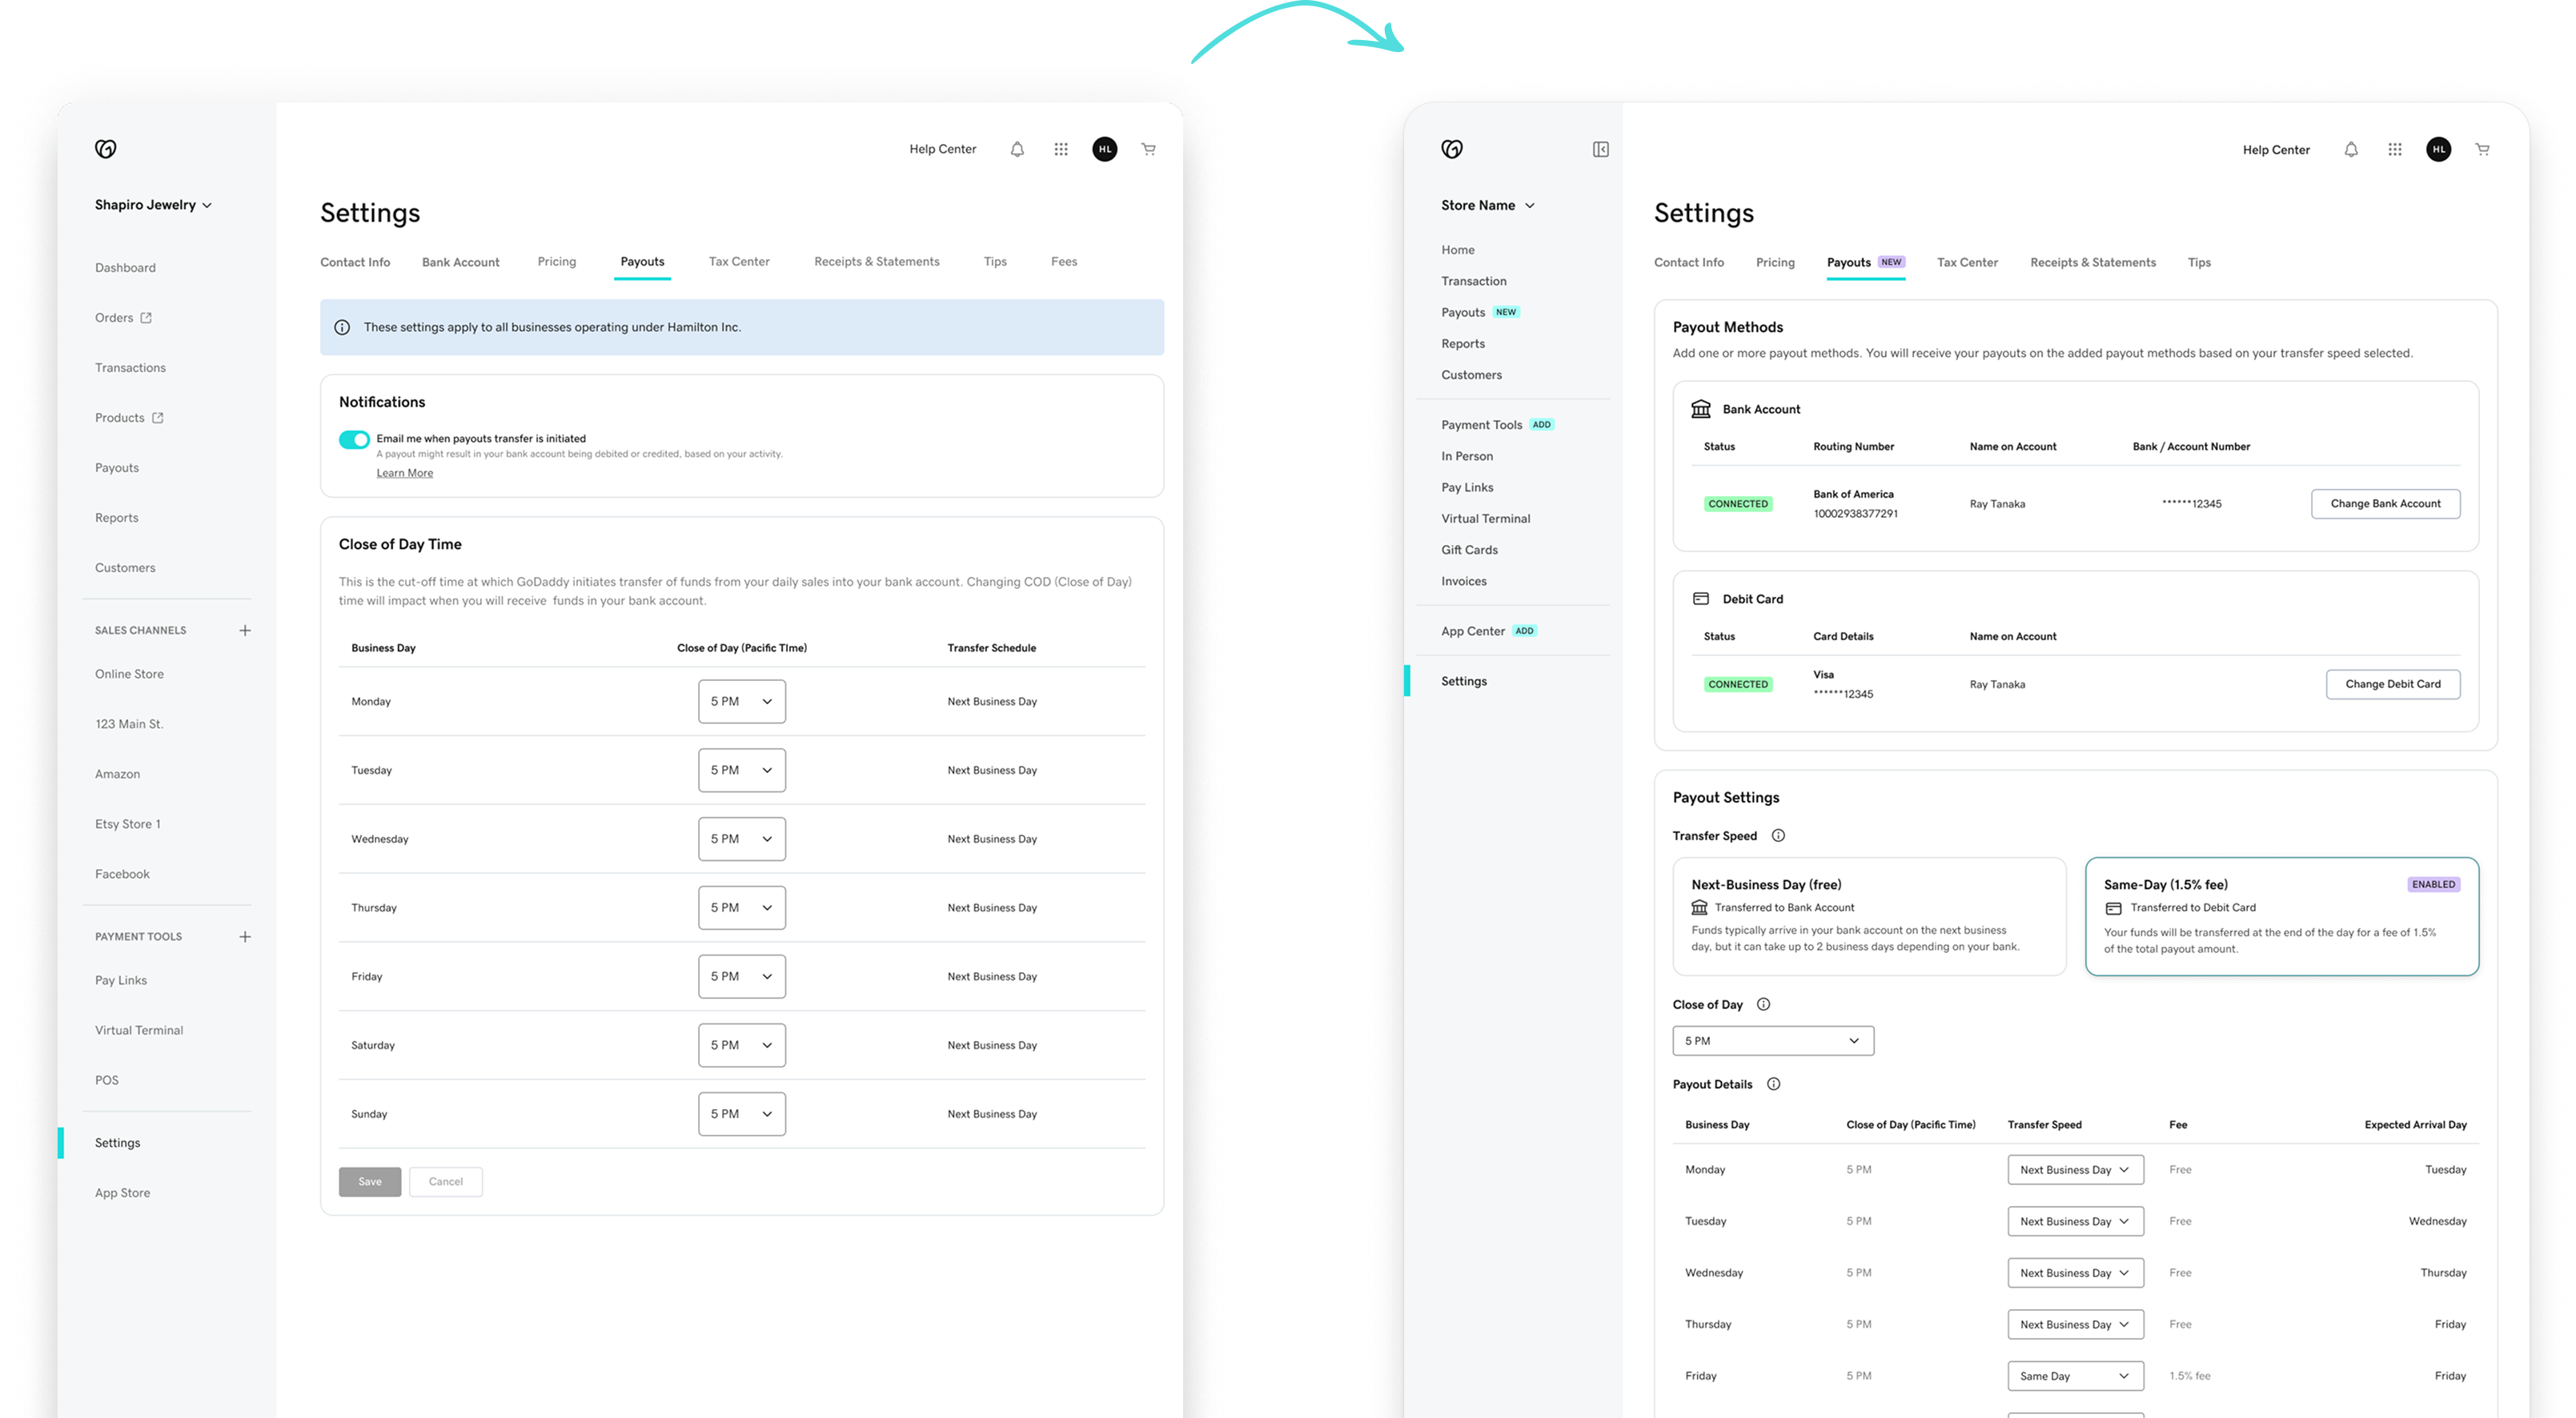Add a sales channel with plus icon
The height and width of the screenshot is (1418, 2576).
[245, 630]
